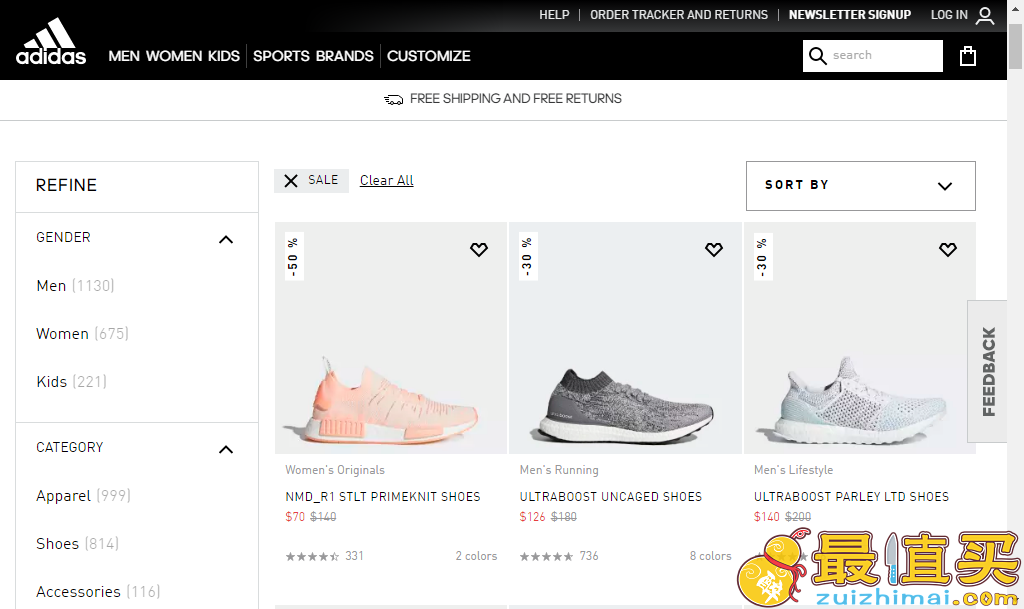This screenshot has height=609, width=1024.
Task: Click the NMD_R1 star rating 331 reviews
Action: tap(325, 556)
